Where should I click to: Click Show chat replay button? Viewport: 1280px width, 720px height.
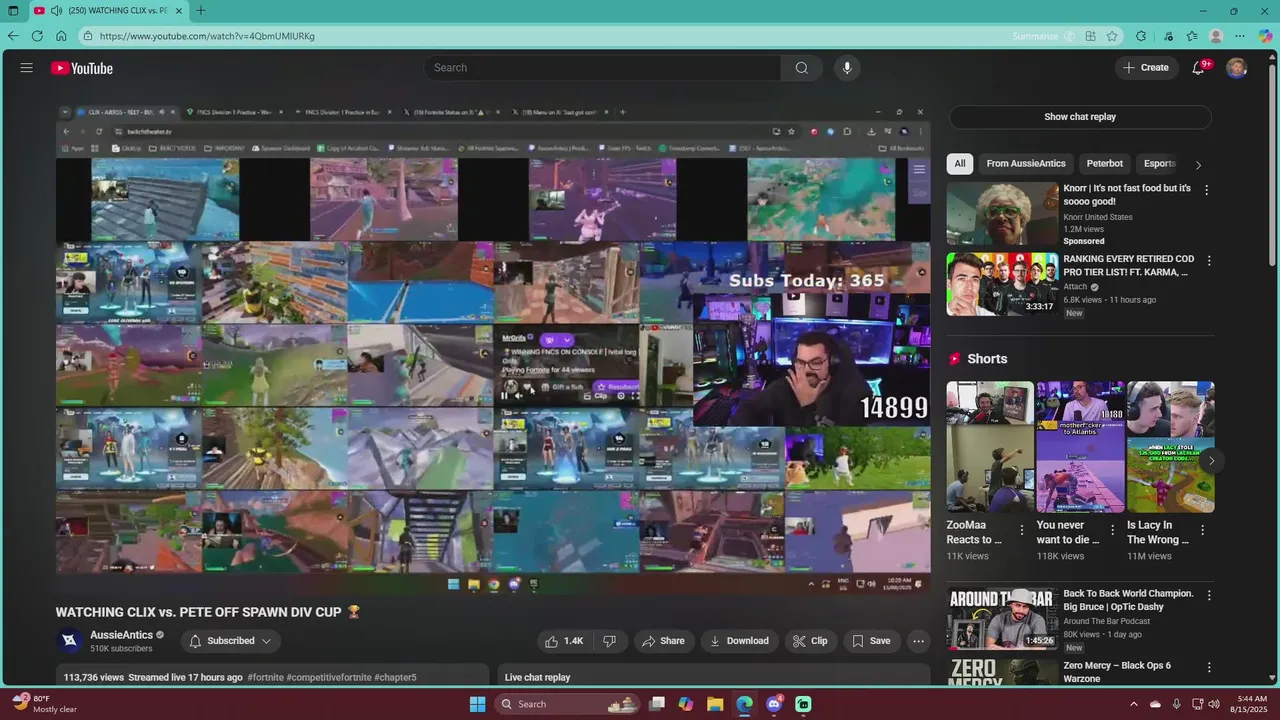[x=1080, y=117]
